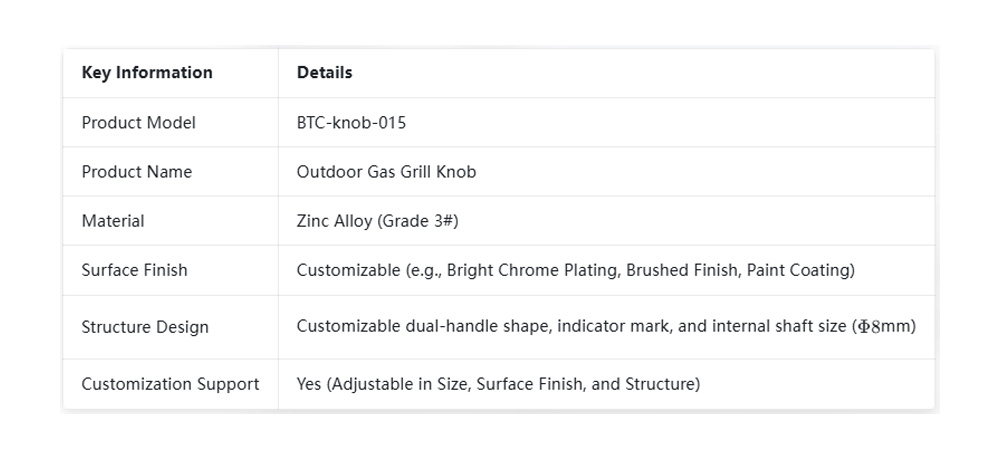Click the Key Information column header
Screen dimensions: 1000x460
[147, 73]
